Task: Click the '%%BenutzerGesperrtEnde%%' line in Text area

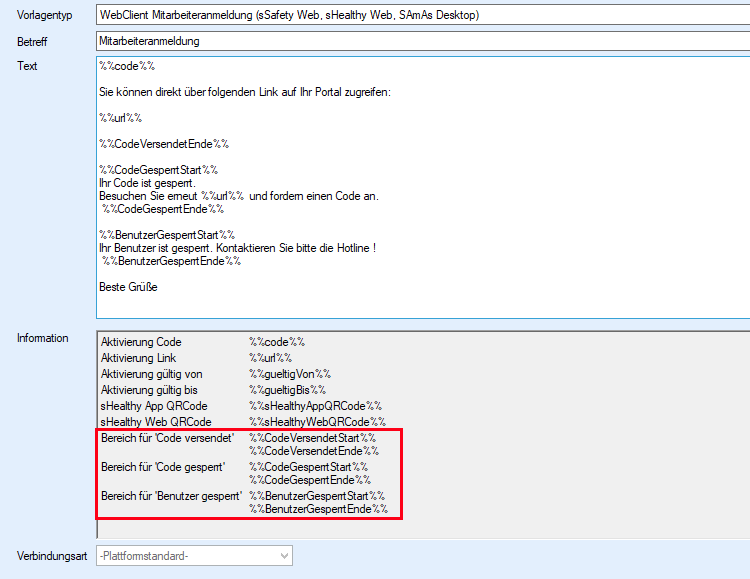Action: [171, 261]
